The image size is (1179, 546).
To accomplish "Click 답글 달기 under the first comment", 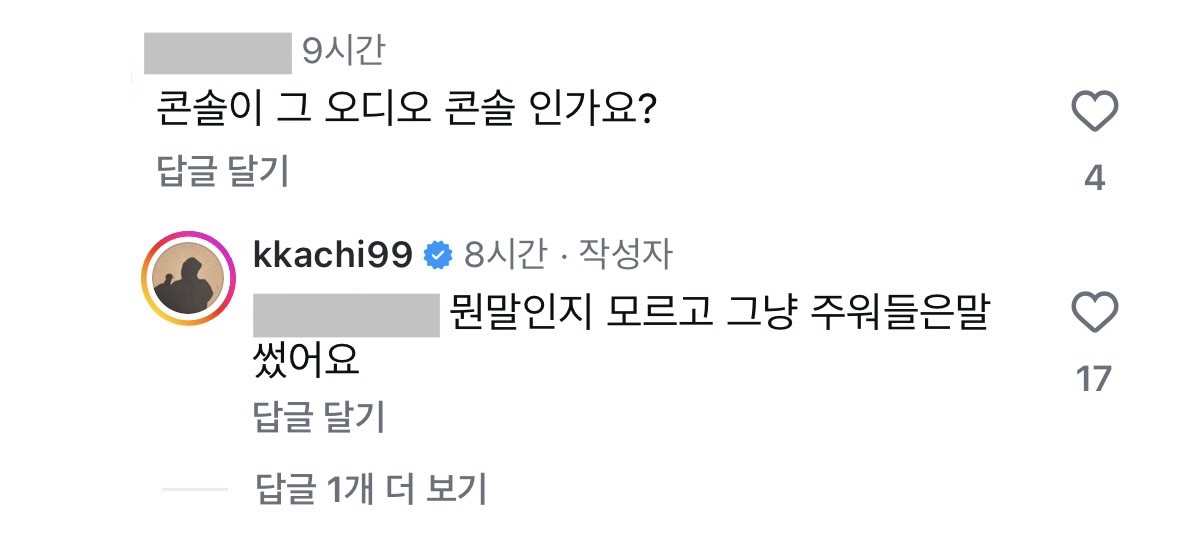I will click(x=223, y=172).
